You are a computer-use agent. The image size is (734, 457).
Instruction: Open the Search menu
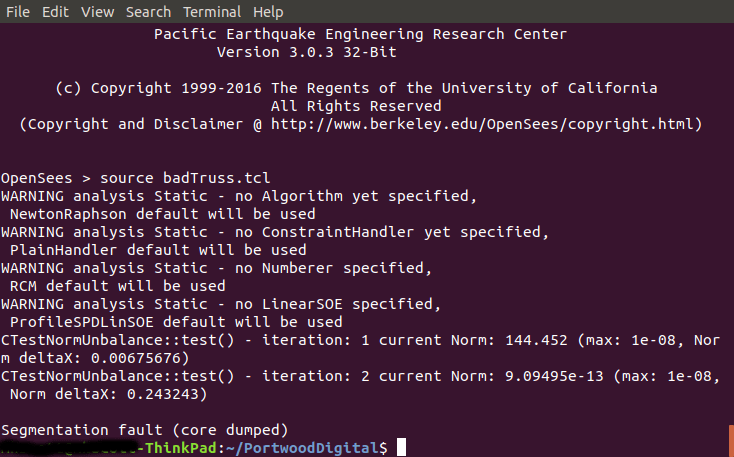(x=149, y=12)
